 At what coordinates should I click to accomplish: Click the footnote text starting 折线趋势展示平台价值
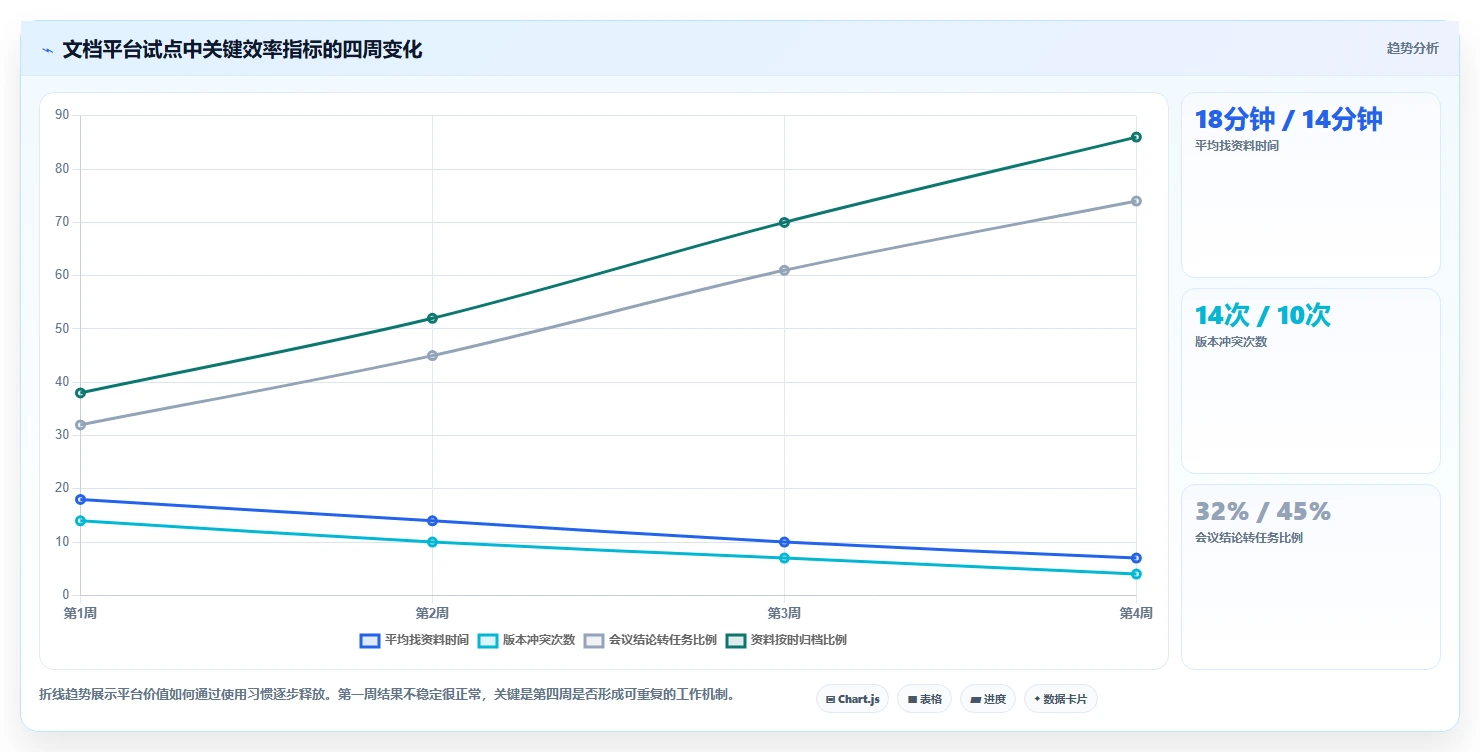[x=388, y=694]
